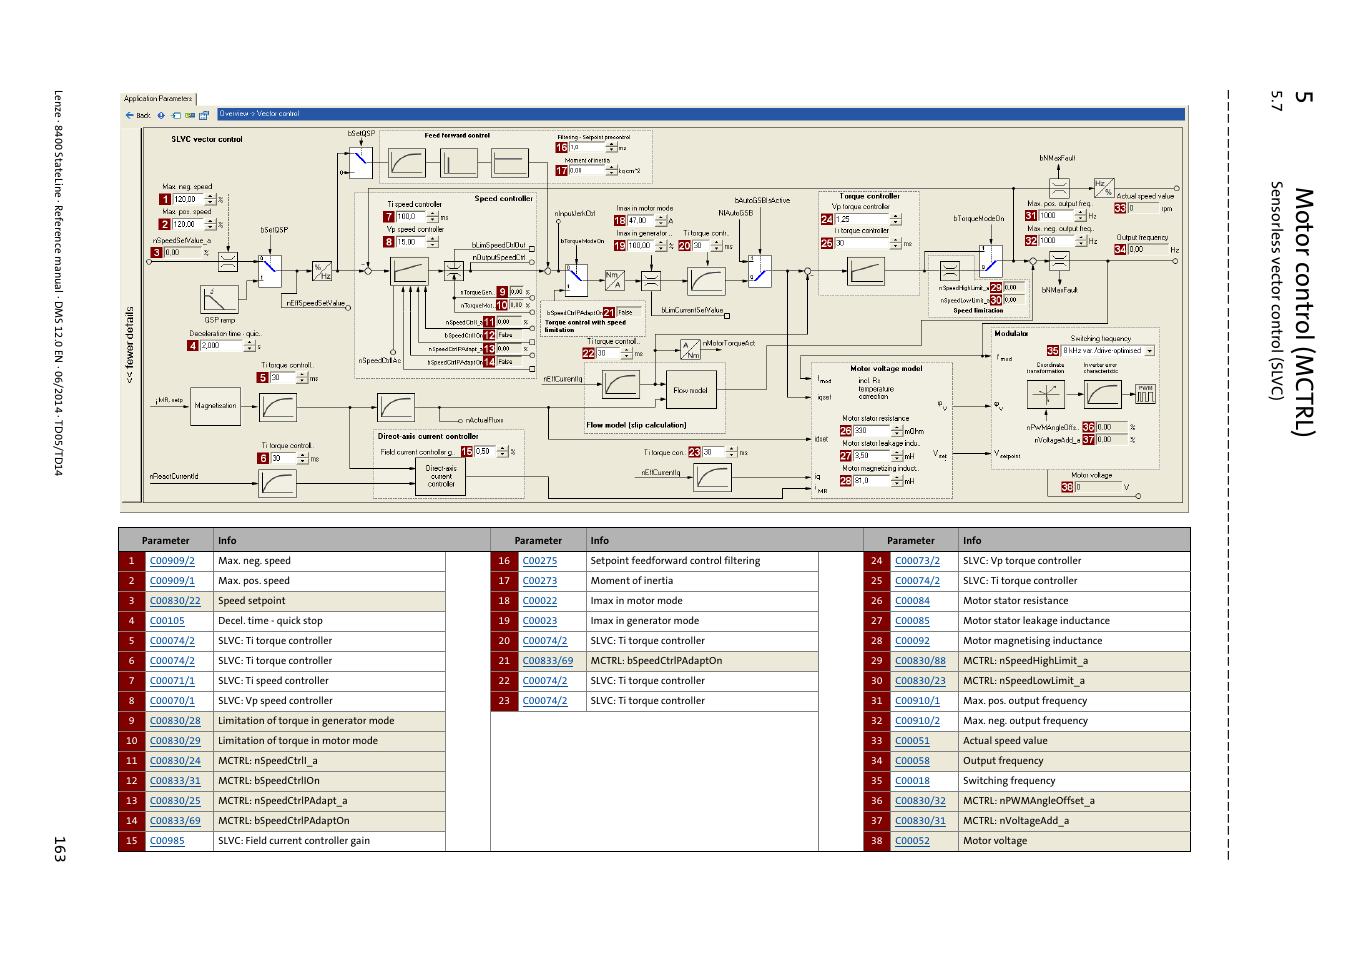1350x954 pixels.
Task: Click the Ti torque controller field marked 5
Action: tap(282, 378)
